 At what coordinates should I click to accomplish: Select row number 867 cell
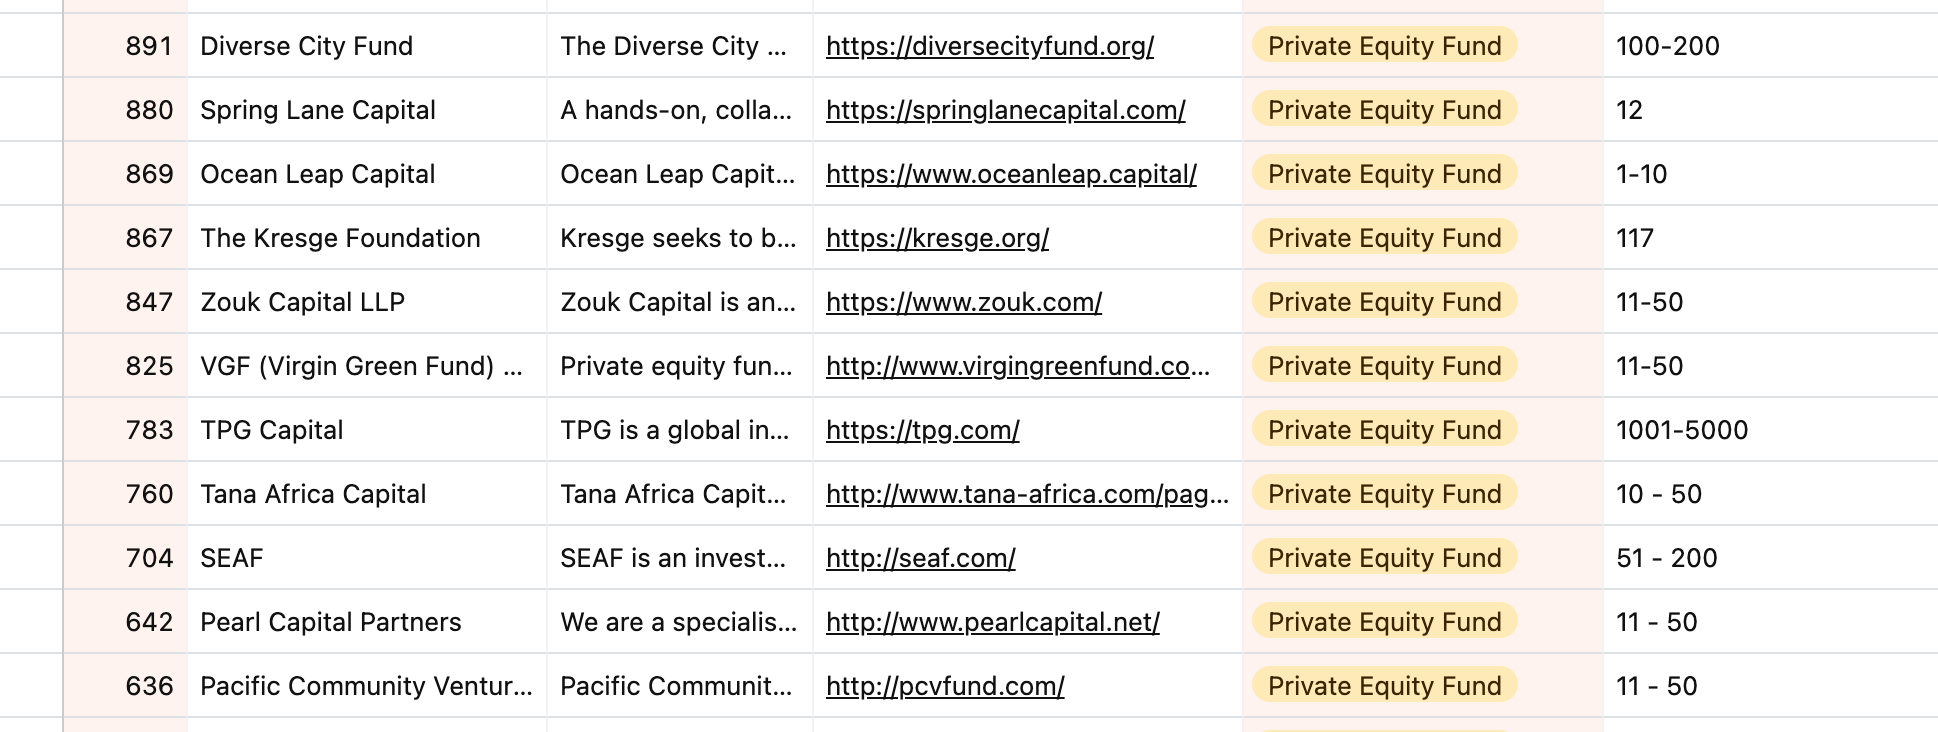tap(126, 238)
